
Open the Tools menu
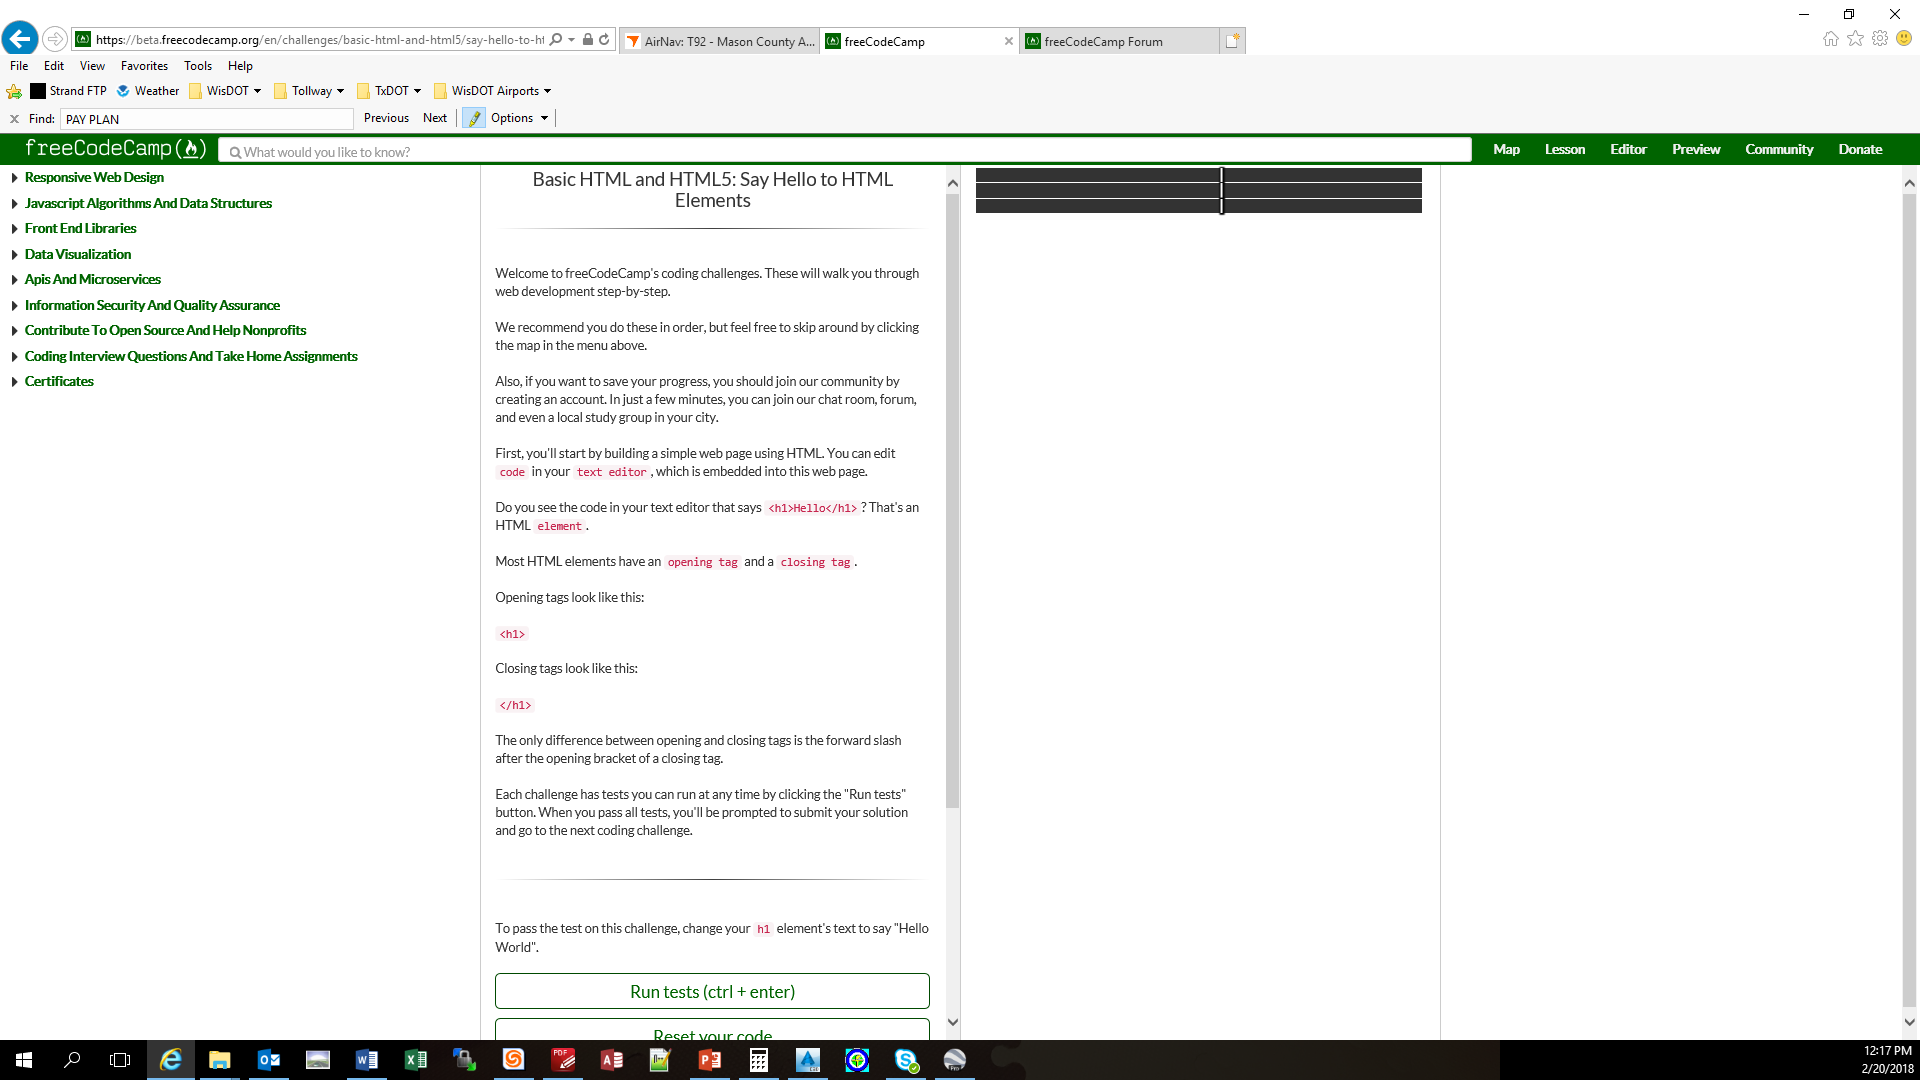[x=197, y=66]
